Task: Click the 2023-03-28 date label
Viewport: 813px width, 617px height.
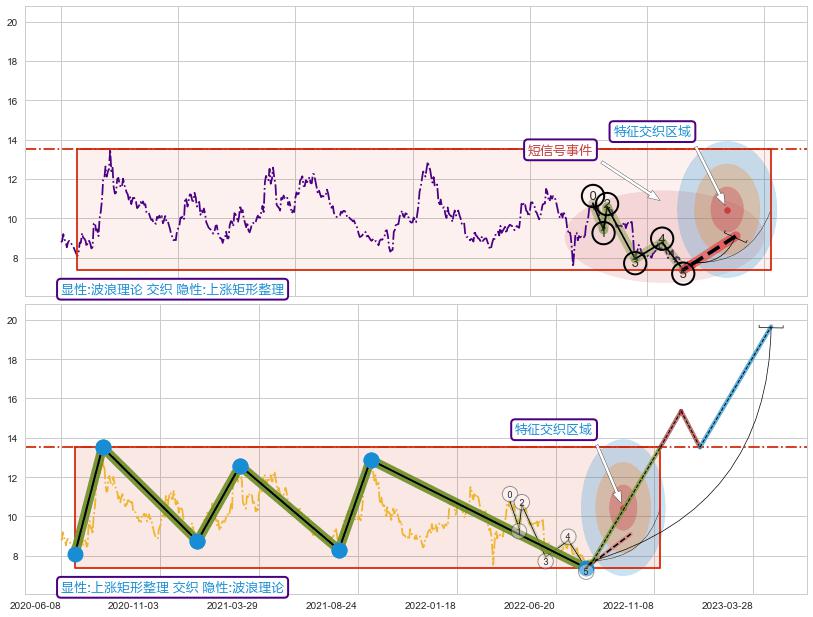Action: (x=727, y=606)
